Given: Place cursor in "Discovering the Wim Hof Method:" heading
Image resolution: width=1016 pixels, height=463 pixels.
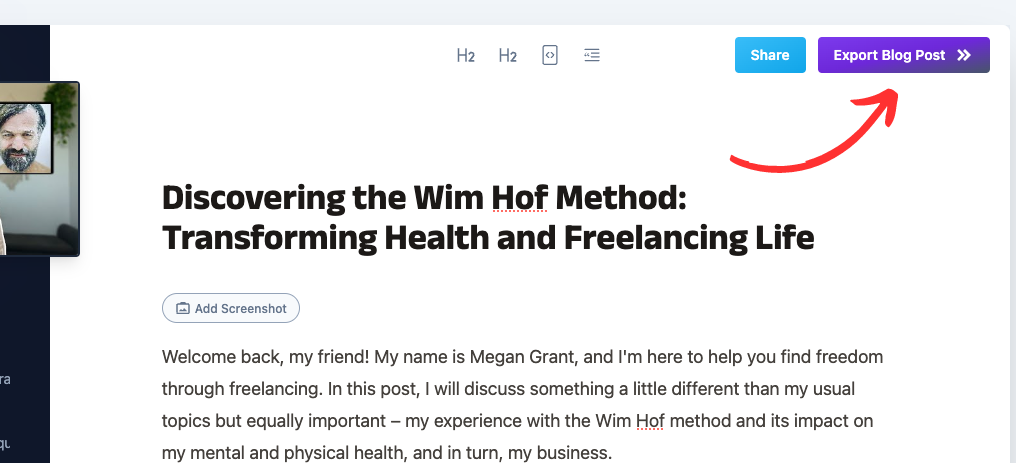Looking at the screenshot, I should coord(424,199).
